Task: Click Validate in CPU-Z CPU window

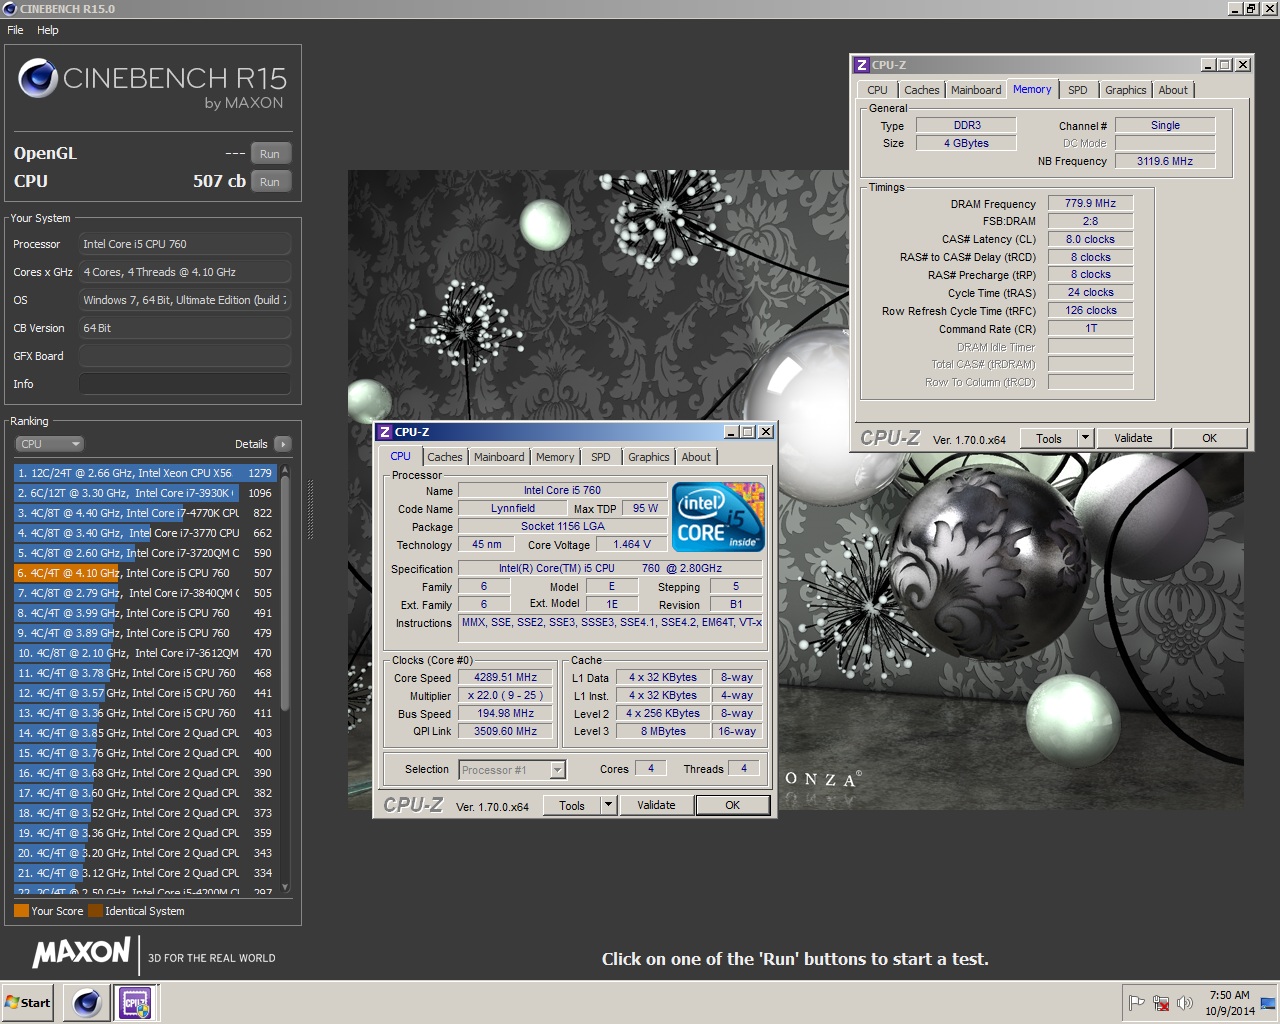Action: (656, 805)
